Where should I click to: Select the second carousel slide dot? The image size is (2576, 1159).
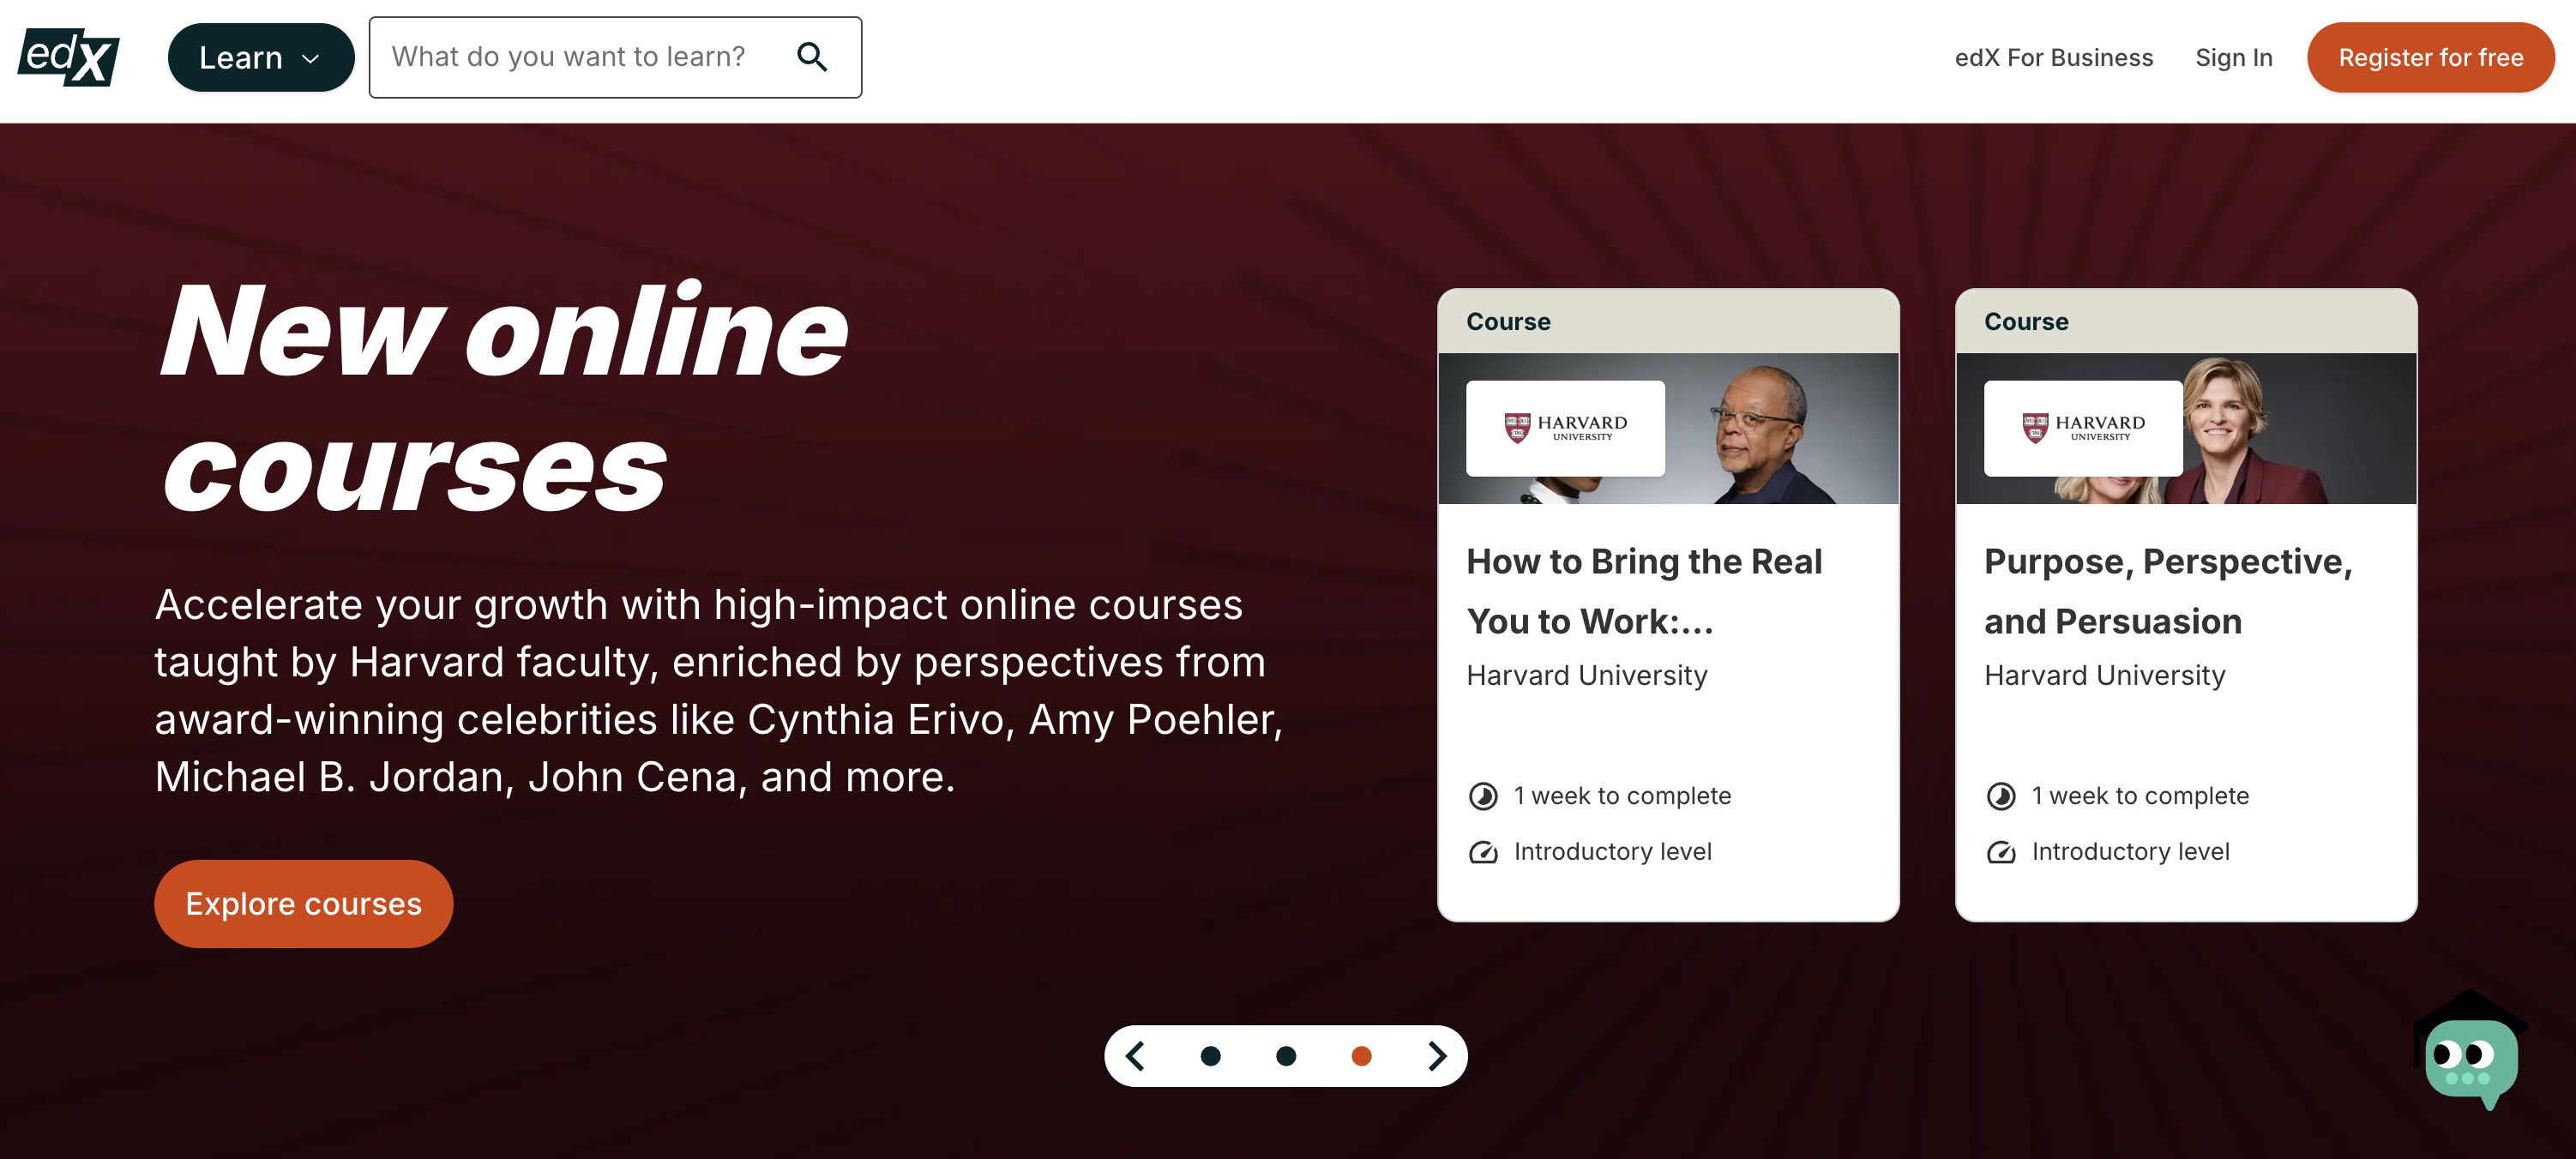coord(1286,1056)
